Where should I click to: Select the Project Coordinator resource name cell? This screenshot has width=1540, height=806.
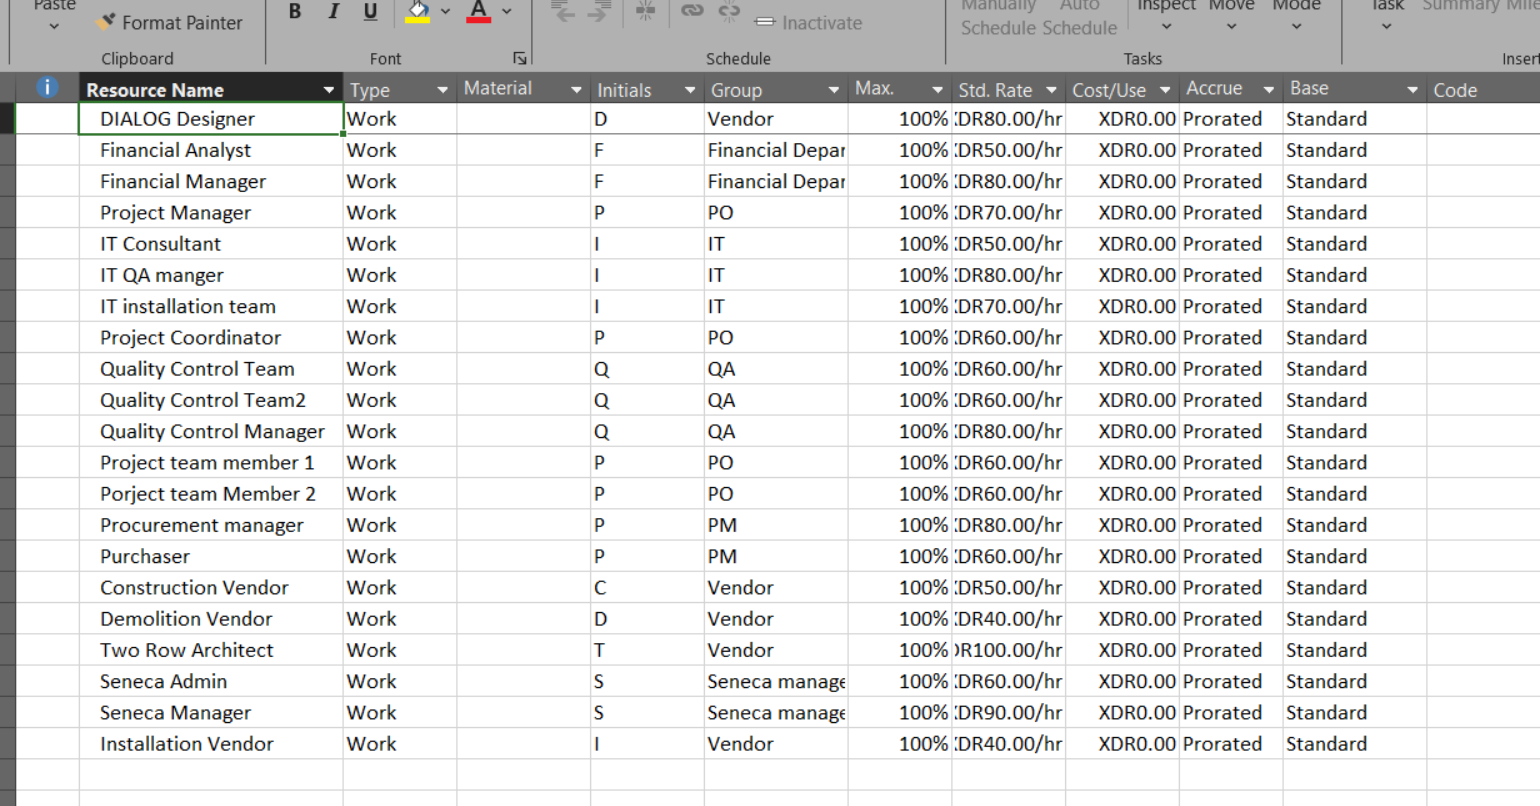(x=211, y=337)
